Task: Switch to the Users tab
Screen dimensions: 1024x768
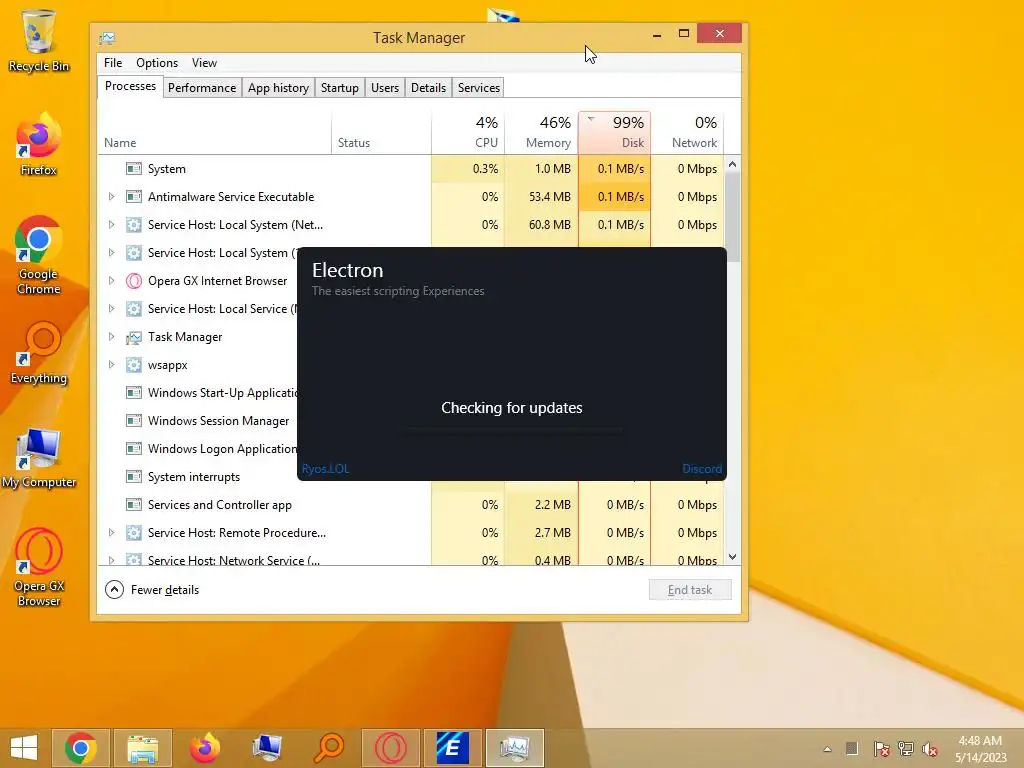Action: coord(385,88)
